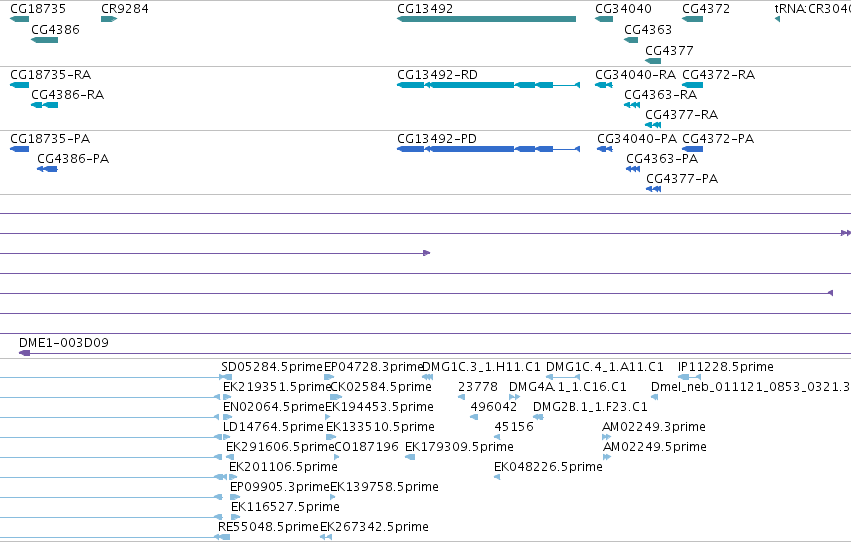Select the EK219351.5prime EST
Image resolution: width=851 pixels, height=542 pixels.
[227, 397]
